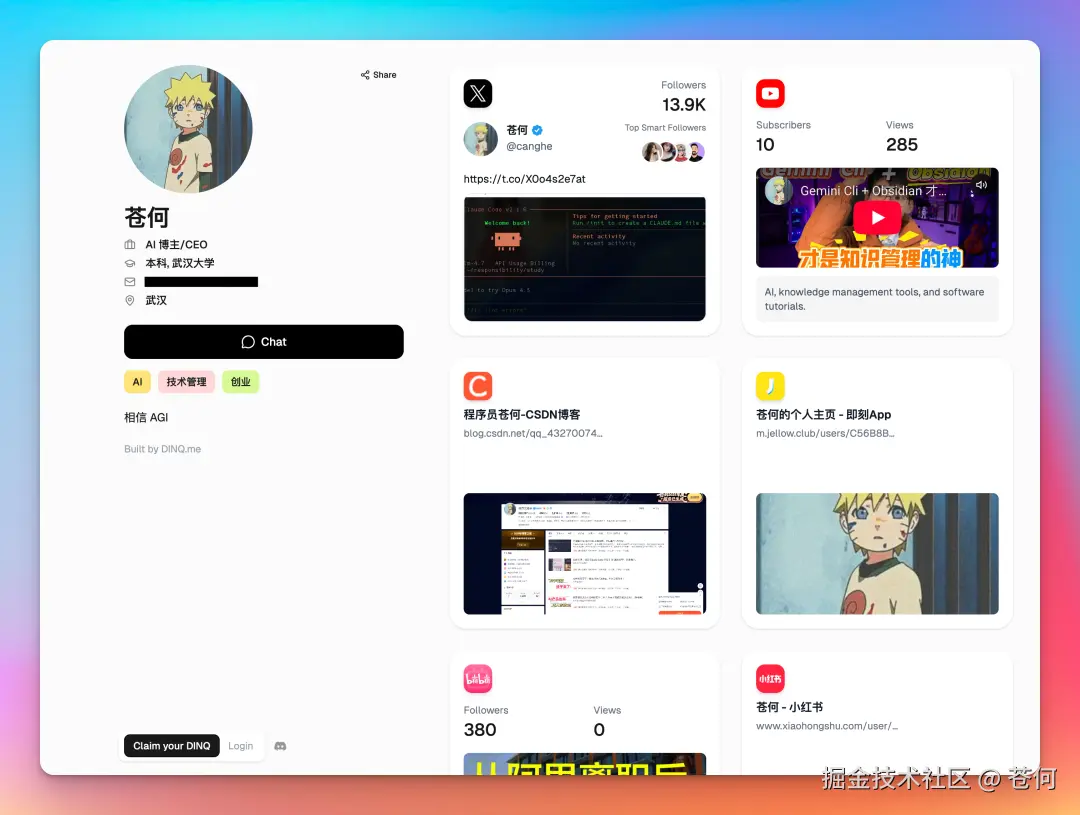The height and width of the screenshot is (815, 1080).
Task: Click the Discord icon next to Login
Action: coord(280,746)
